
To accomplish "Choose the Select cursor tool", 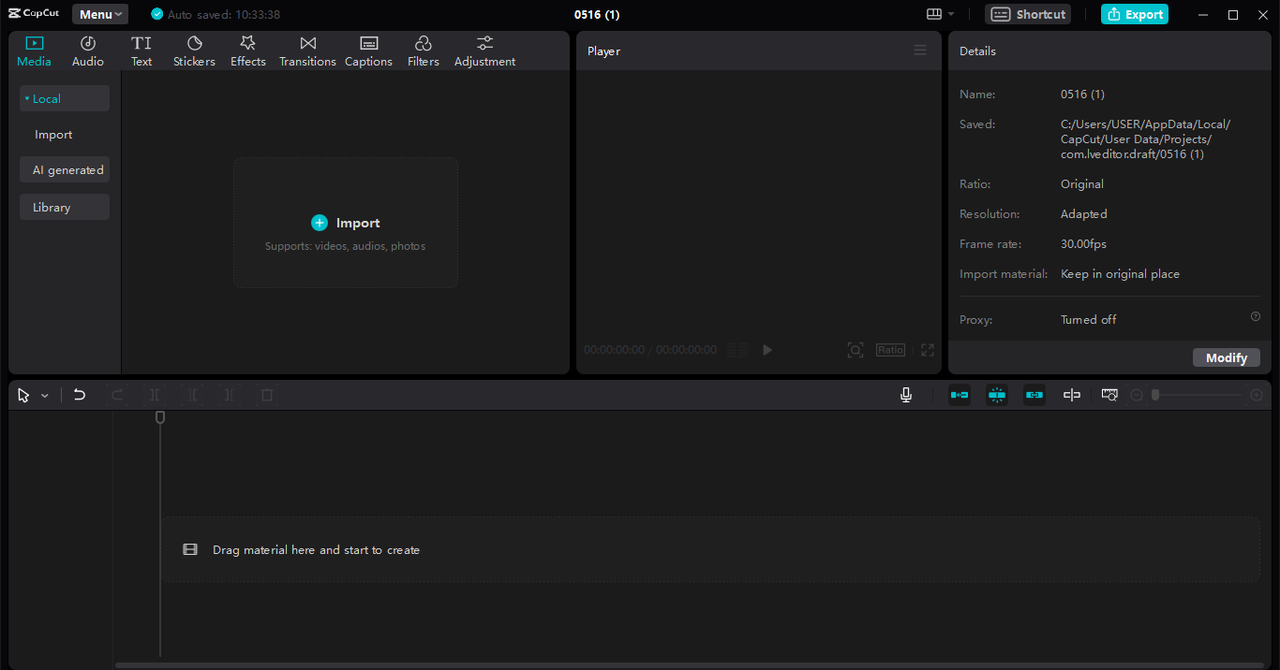I will click(x=24, y=395).
